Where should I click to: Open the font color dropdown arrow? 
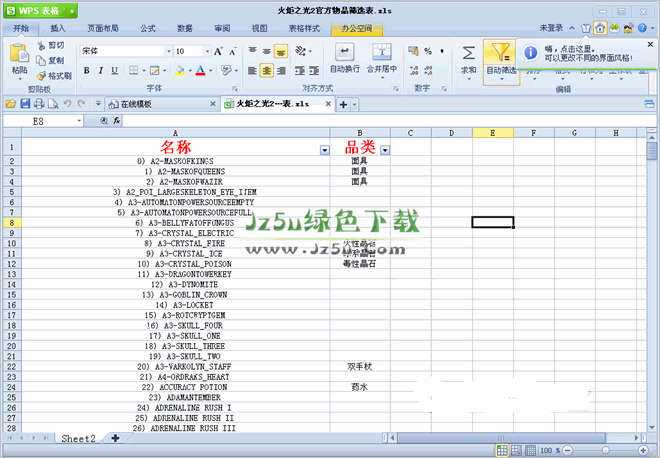coord(210,70)
